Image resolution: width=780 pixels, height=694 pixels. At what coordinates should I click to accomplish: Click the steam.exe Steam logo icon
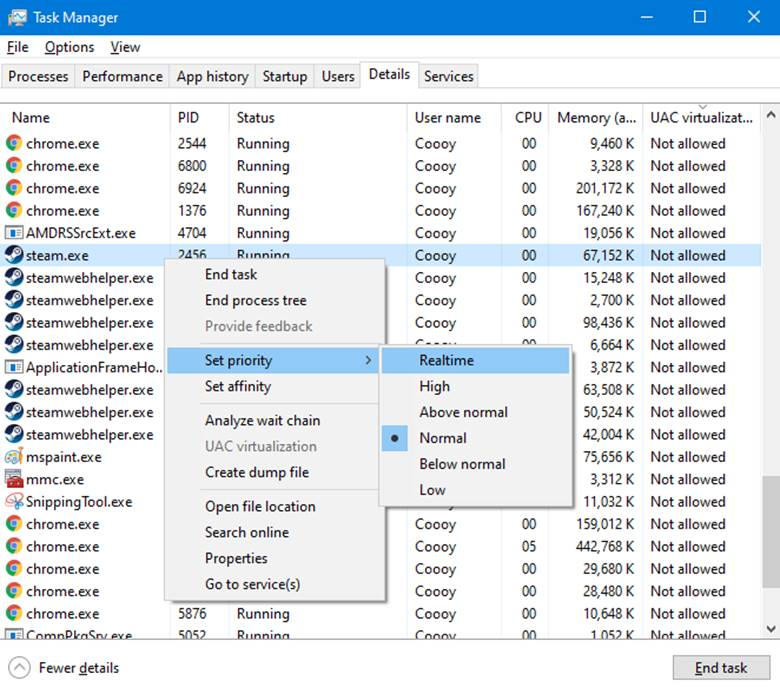point(14,255)
